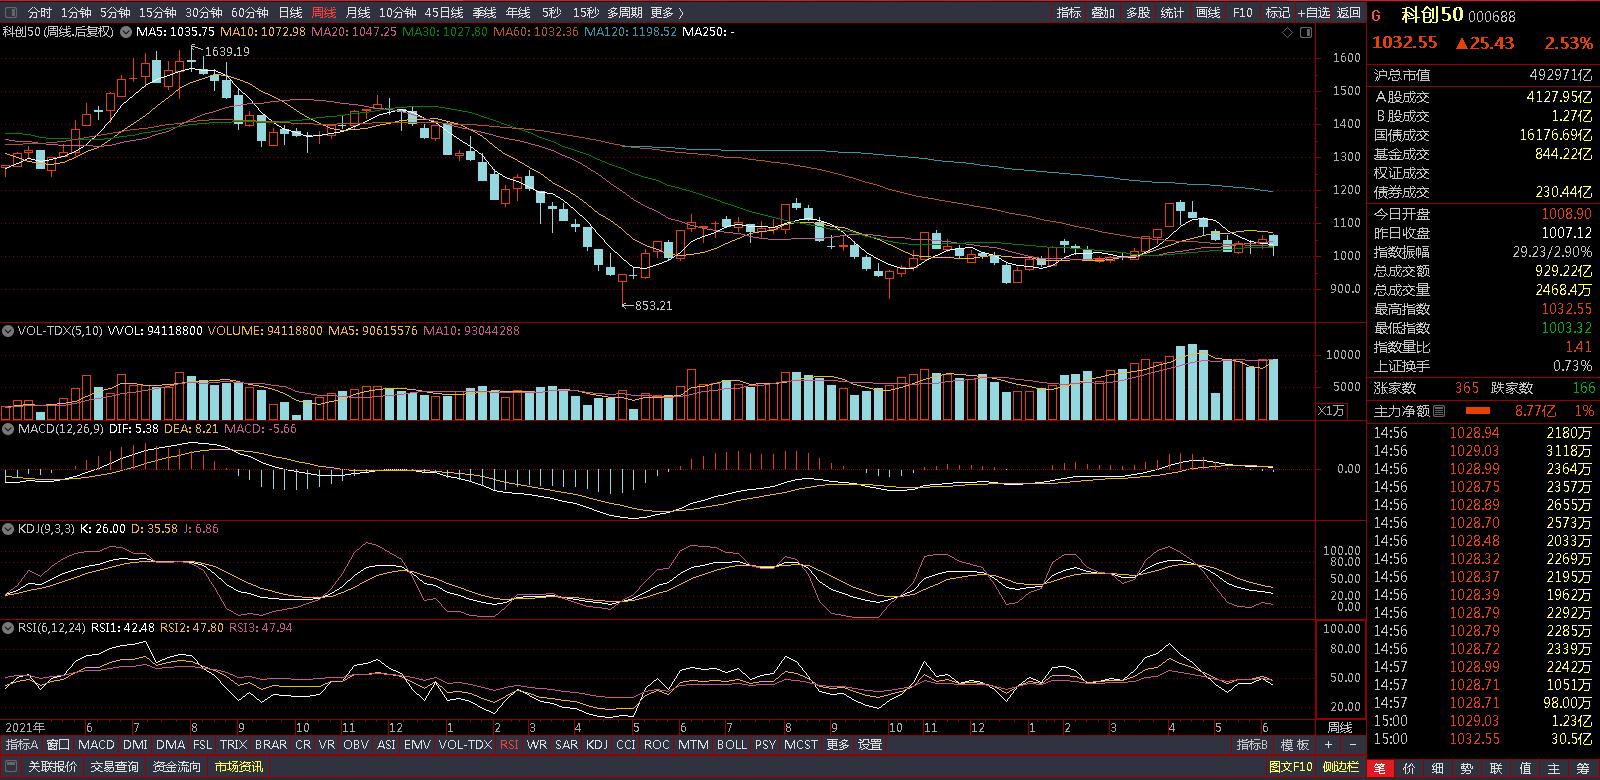The height and width of the screenshot is (780, 1600).
Task: Select the MACD indicator tab at bottom
Action: pyautogui.click(x=96, y=745)
